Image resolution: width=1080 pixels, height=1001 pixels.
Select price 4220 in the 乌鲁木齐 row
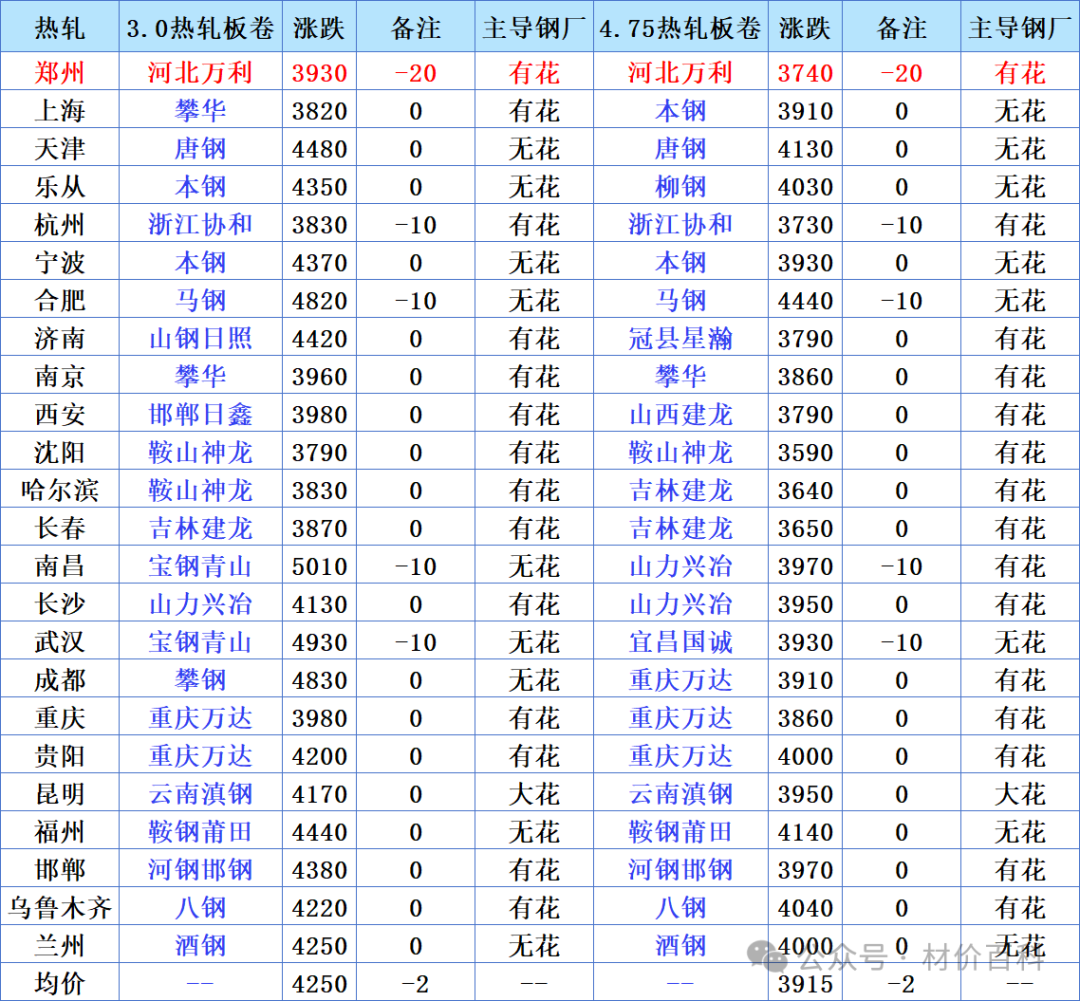click(x=319, y=907)
